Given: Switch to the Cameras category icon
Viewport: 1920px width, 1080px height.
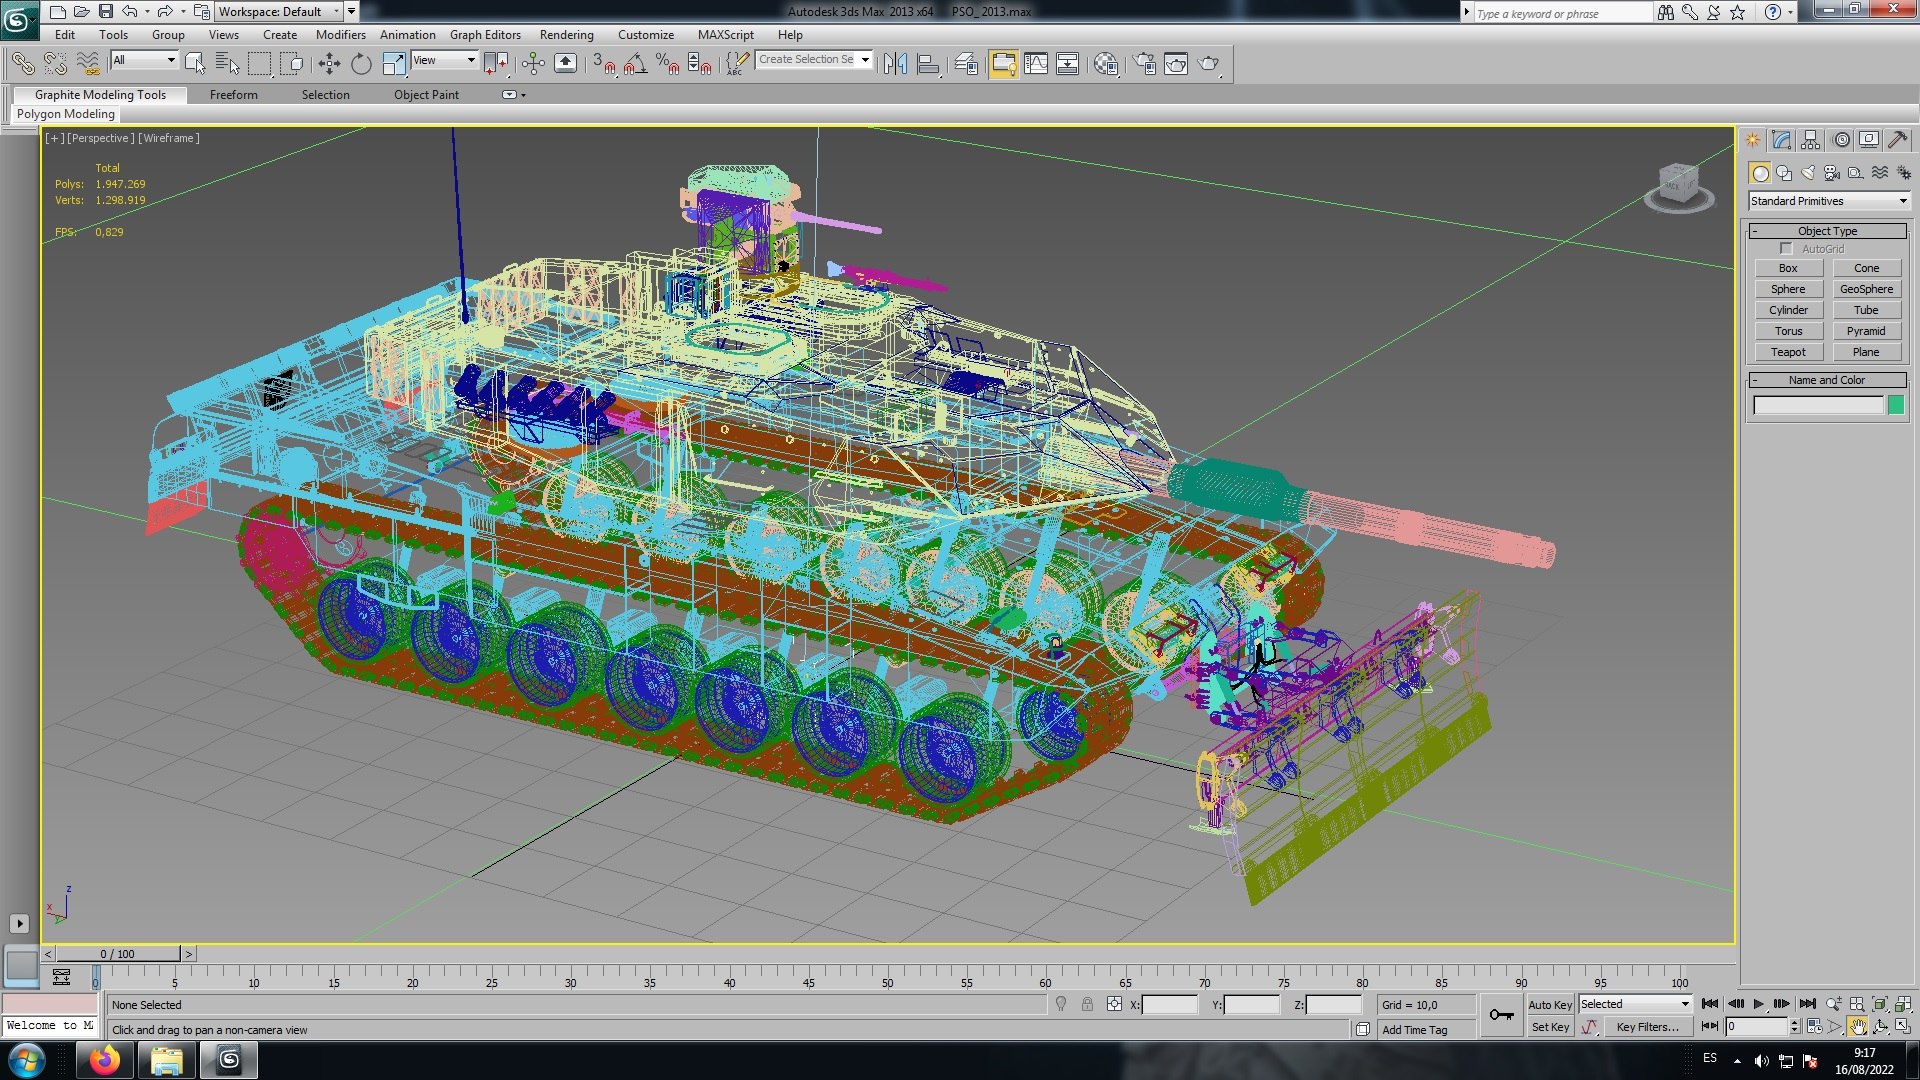Looking at the screenshot, I should tap(1832, 173).
